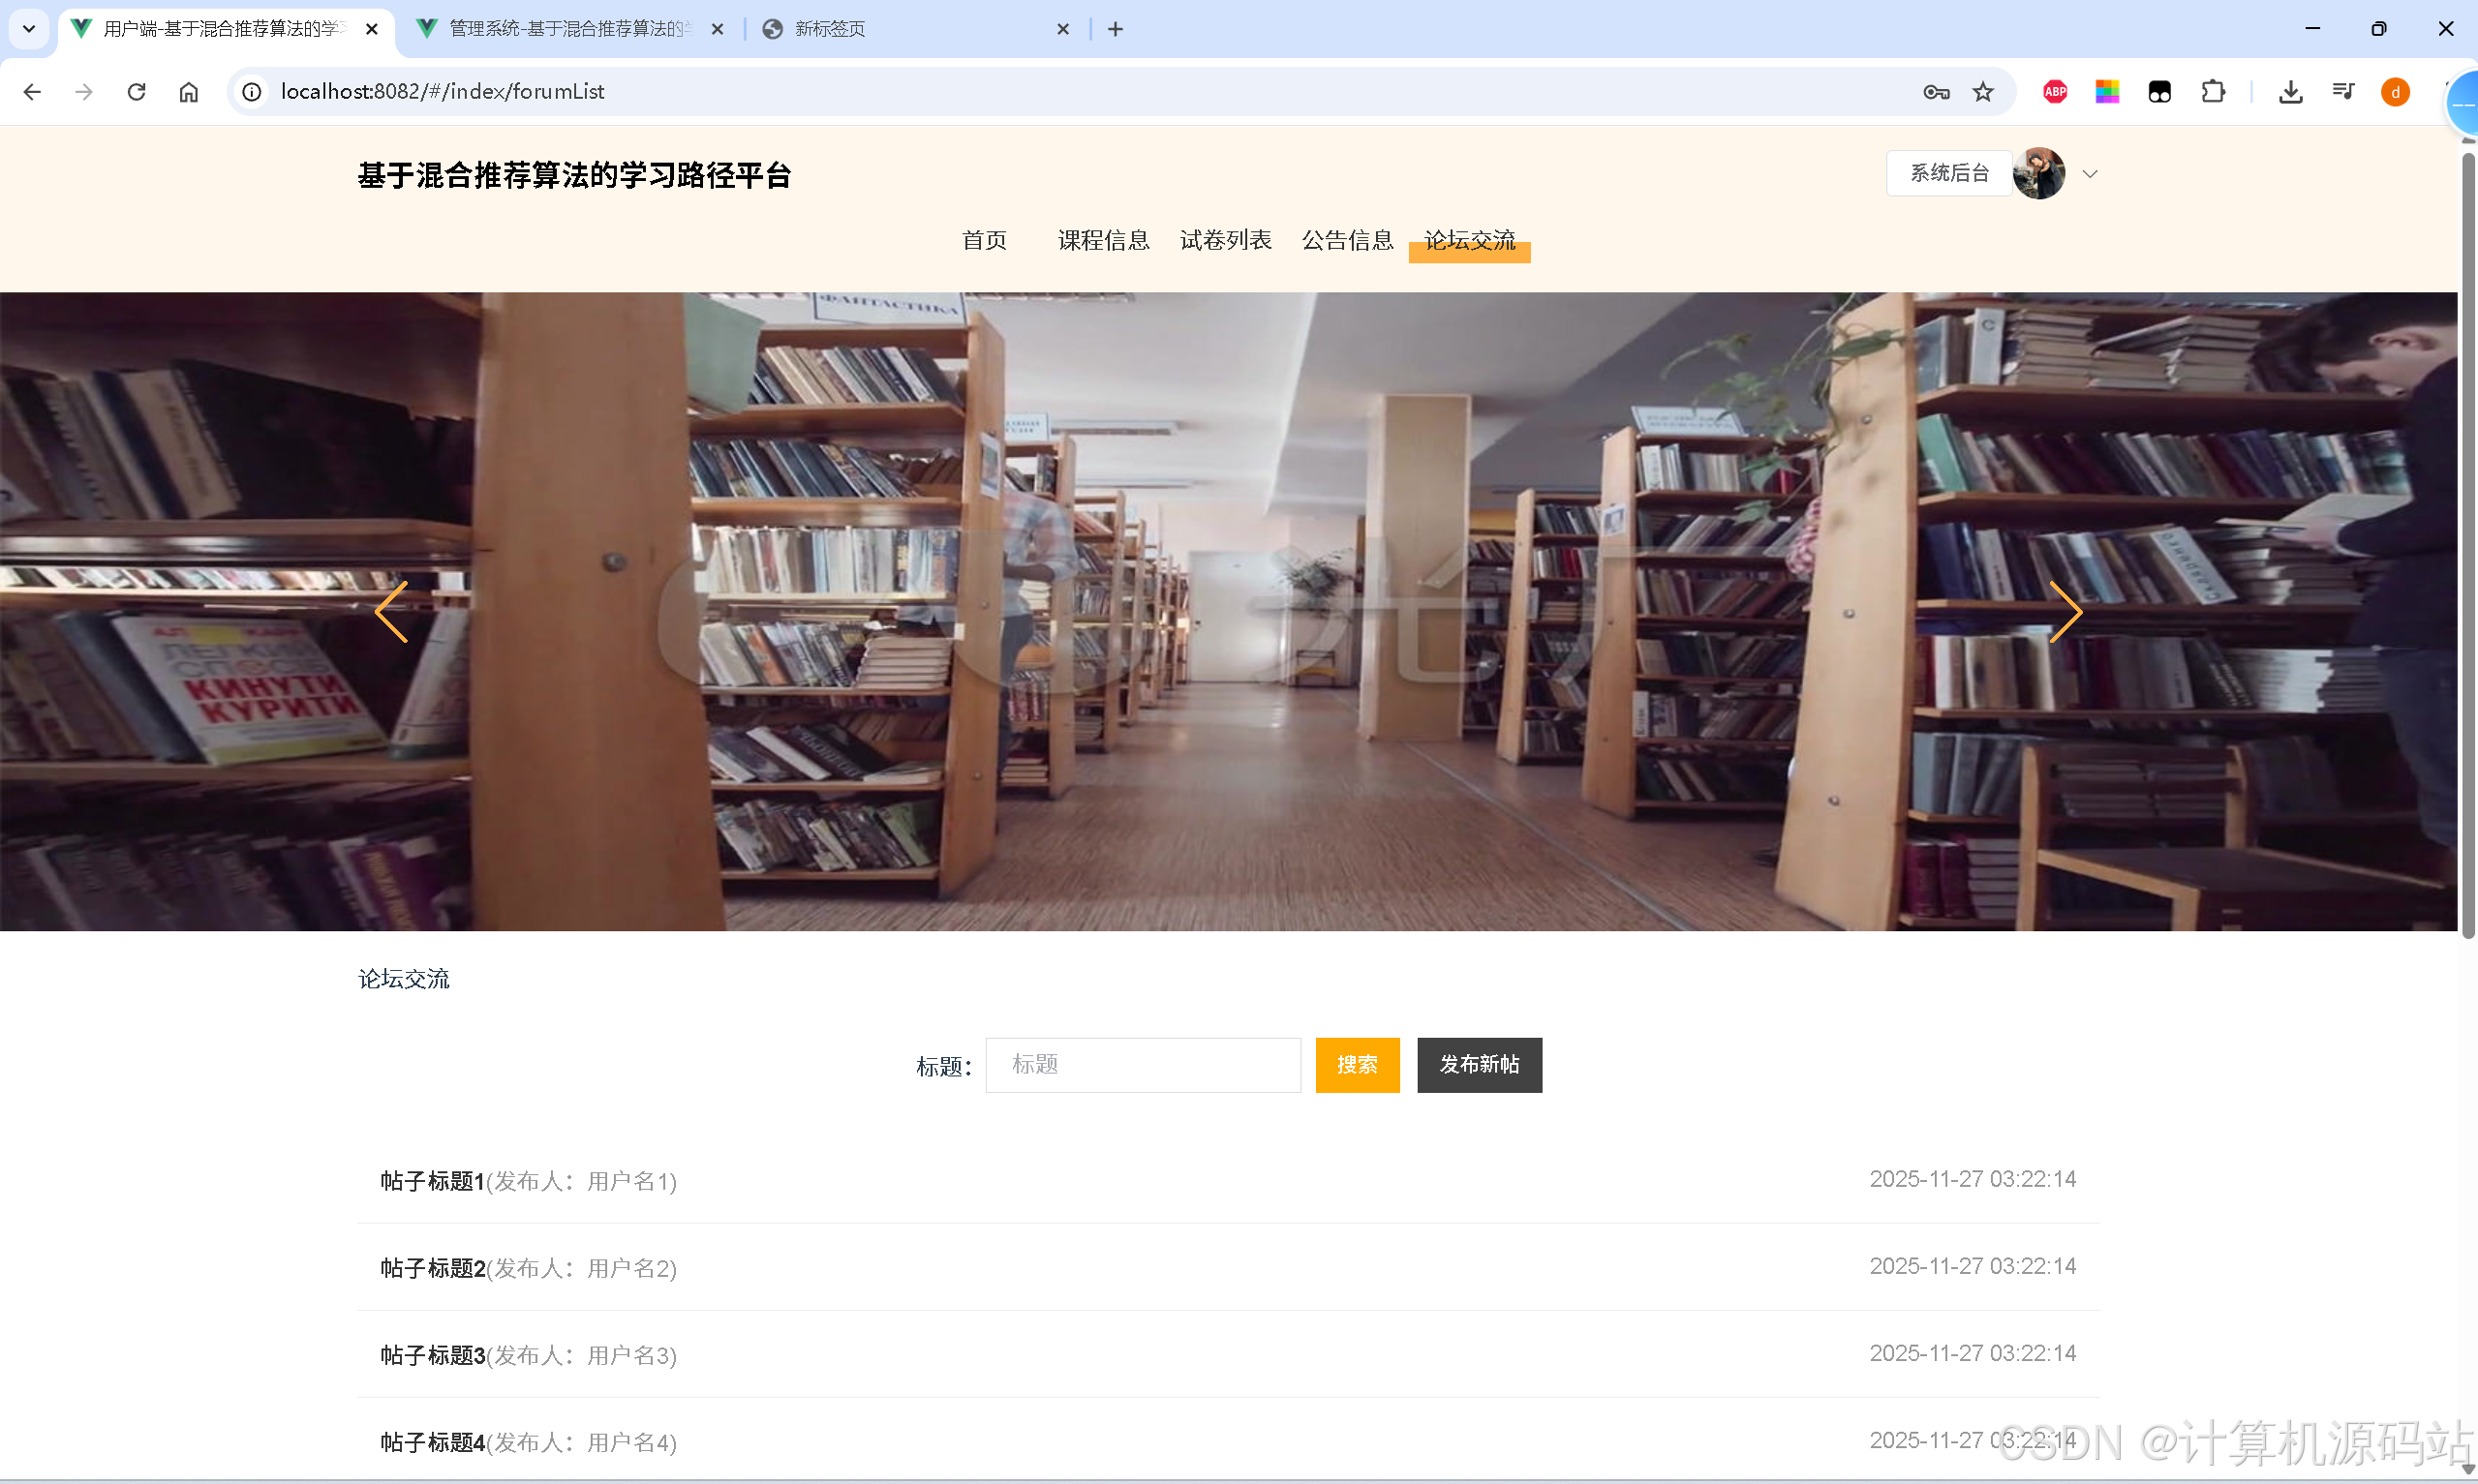This screenshot has width=2478, height=1484.
Task: Expand the user account dropdown chevron
Action: click(x=2090, y=173)
